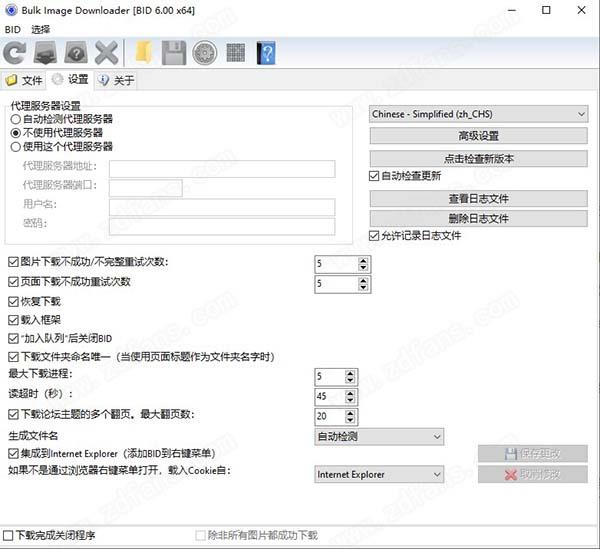Click the 用户名 input field
Viewport: 600px width, 549px height.
[222, 207]
